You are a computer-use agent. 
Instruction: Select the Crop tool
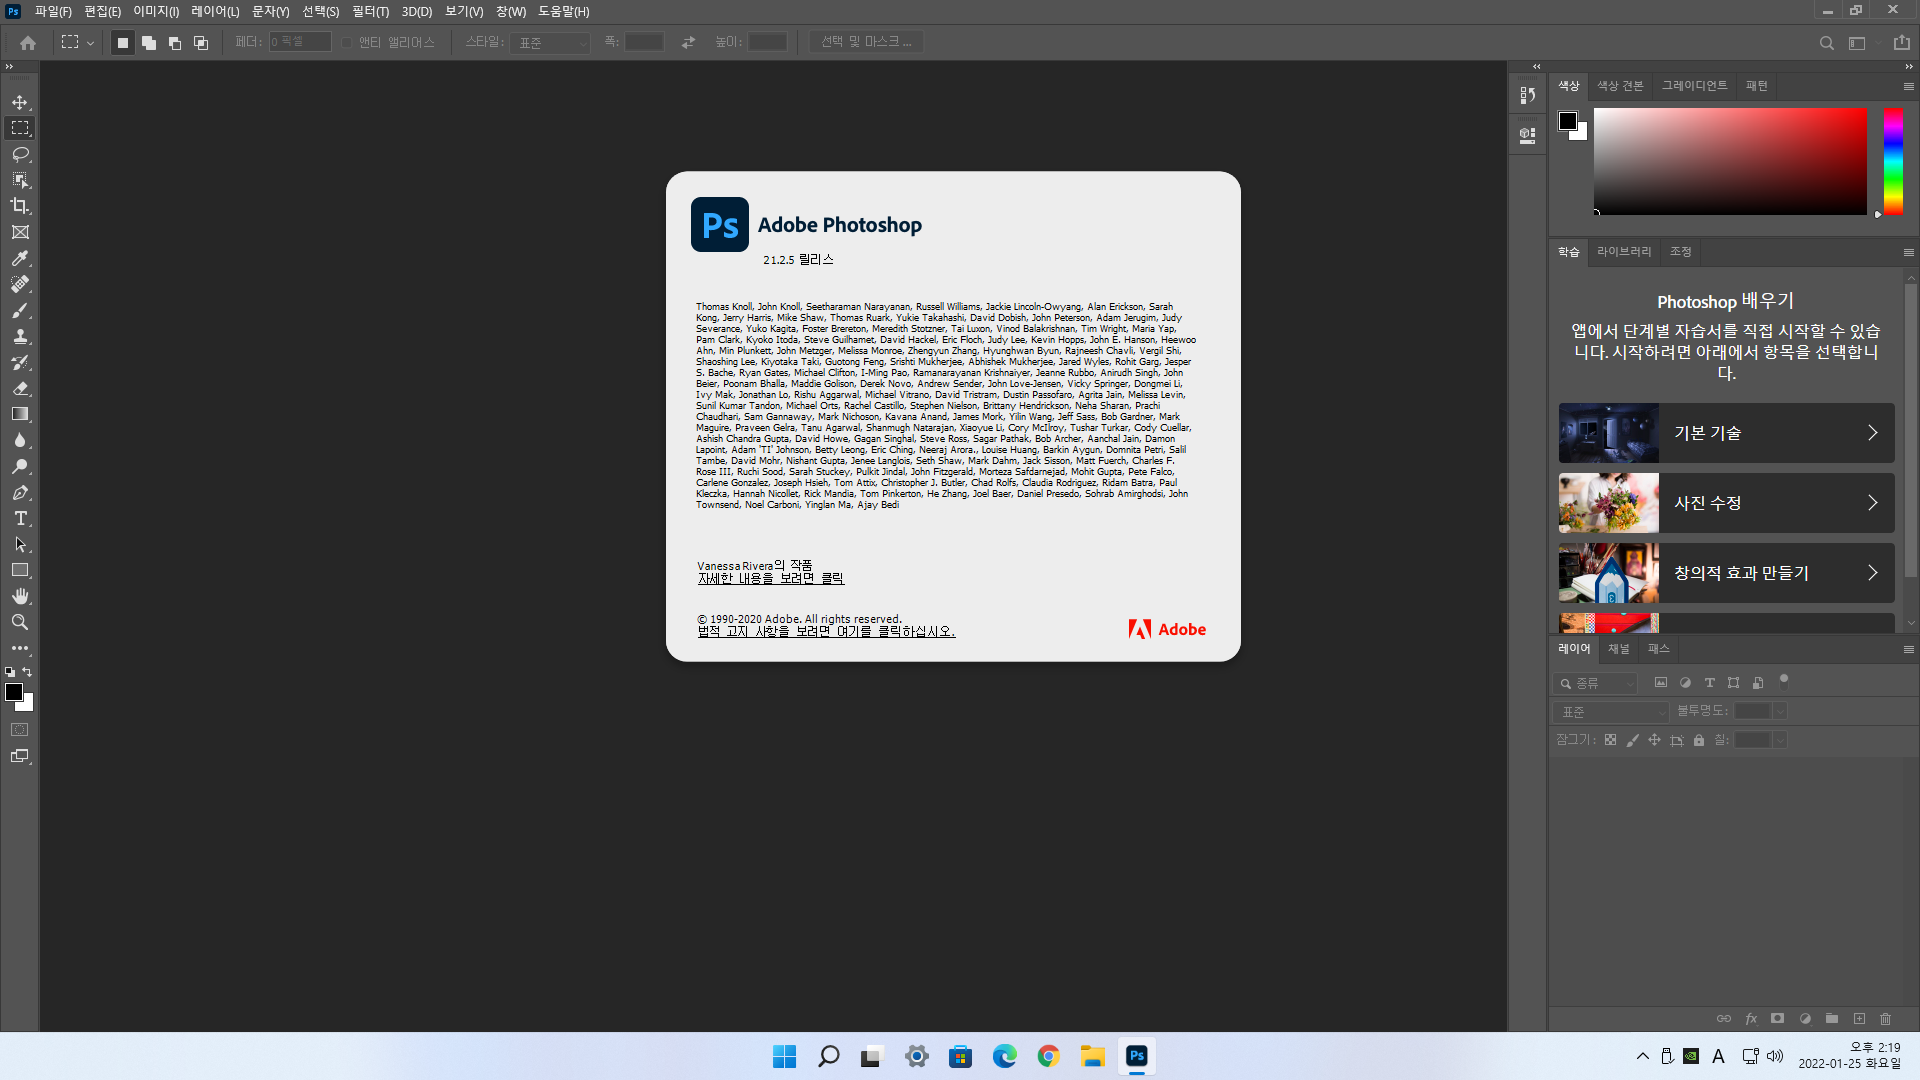point(20,206)
